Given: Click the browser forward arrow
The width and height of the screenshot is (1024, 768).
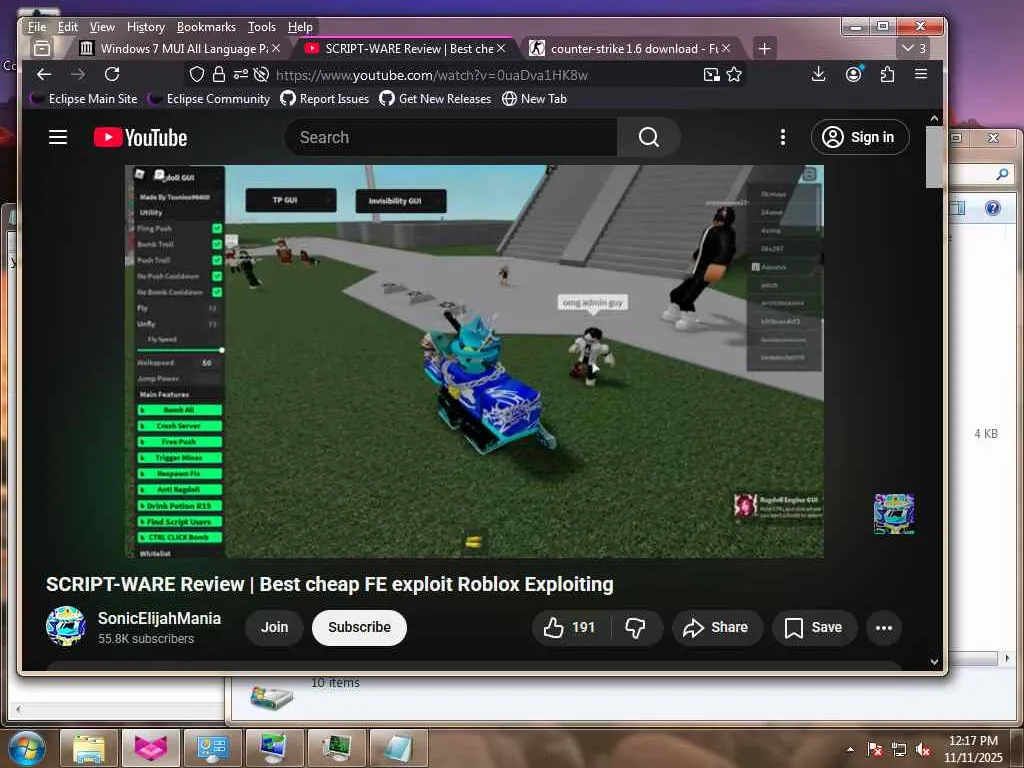Looking at the screenshot, I should pos(78,74).
